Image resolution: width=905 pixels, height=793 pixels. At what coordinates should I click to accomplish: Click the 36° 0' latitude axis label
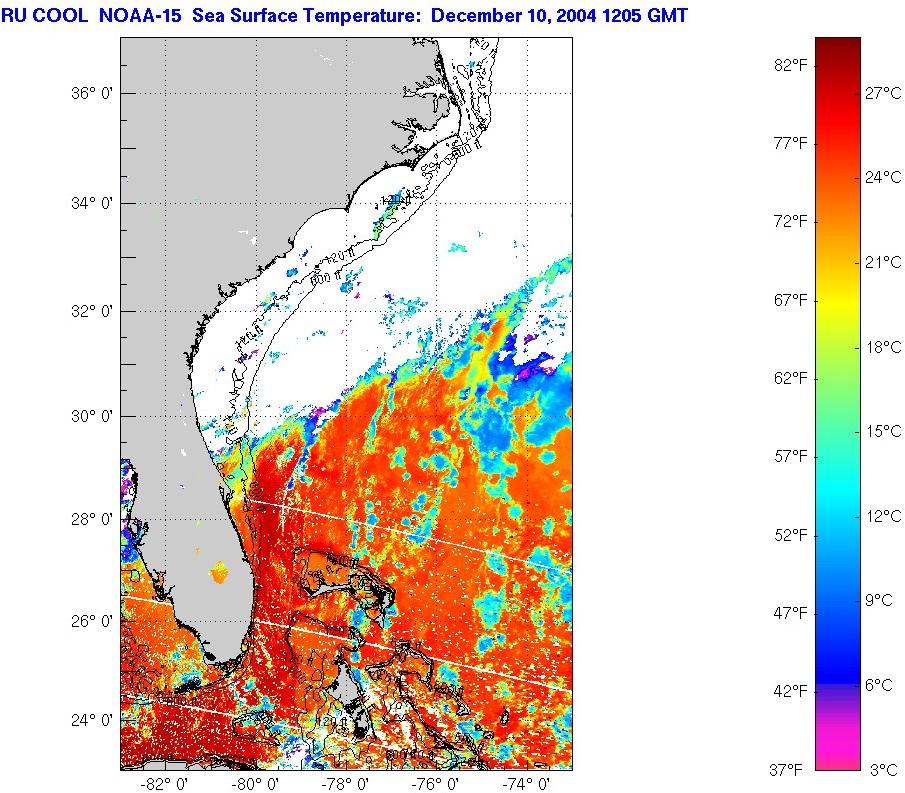pyautogui.click(x=90, y=93)
